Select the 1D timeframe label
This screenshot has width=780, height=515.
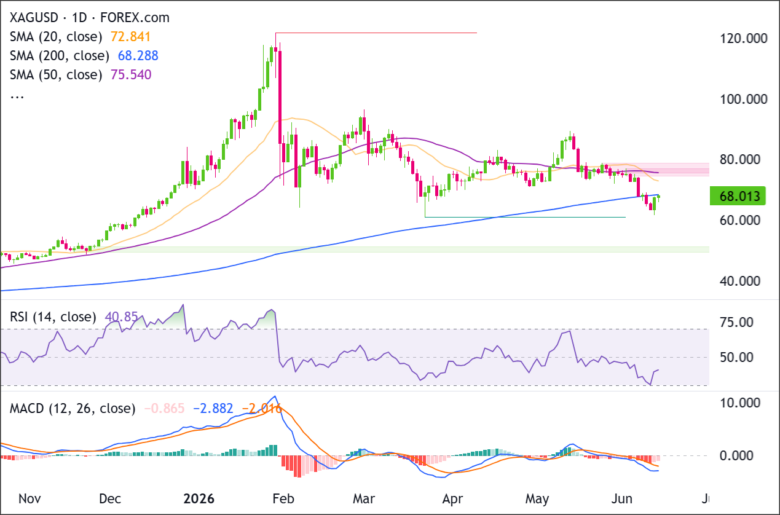(80, 17)
